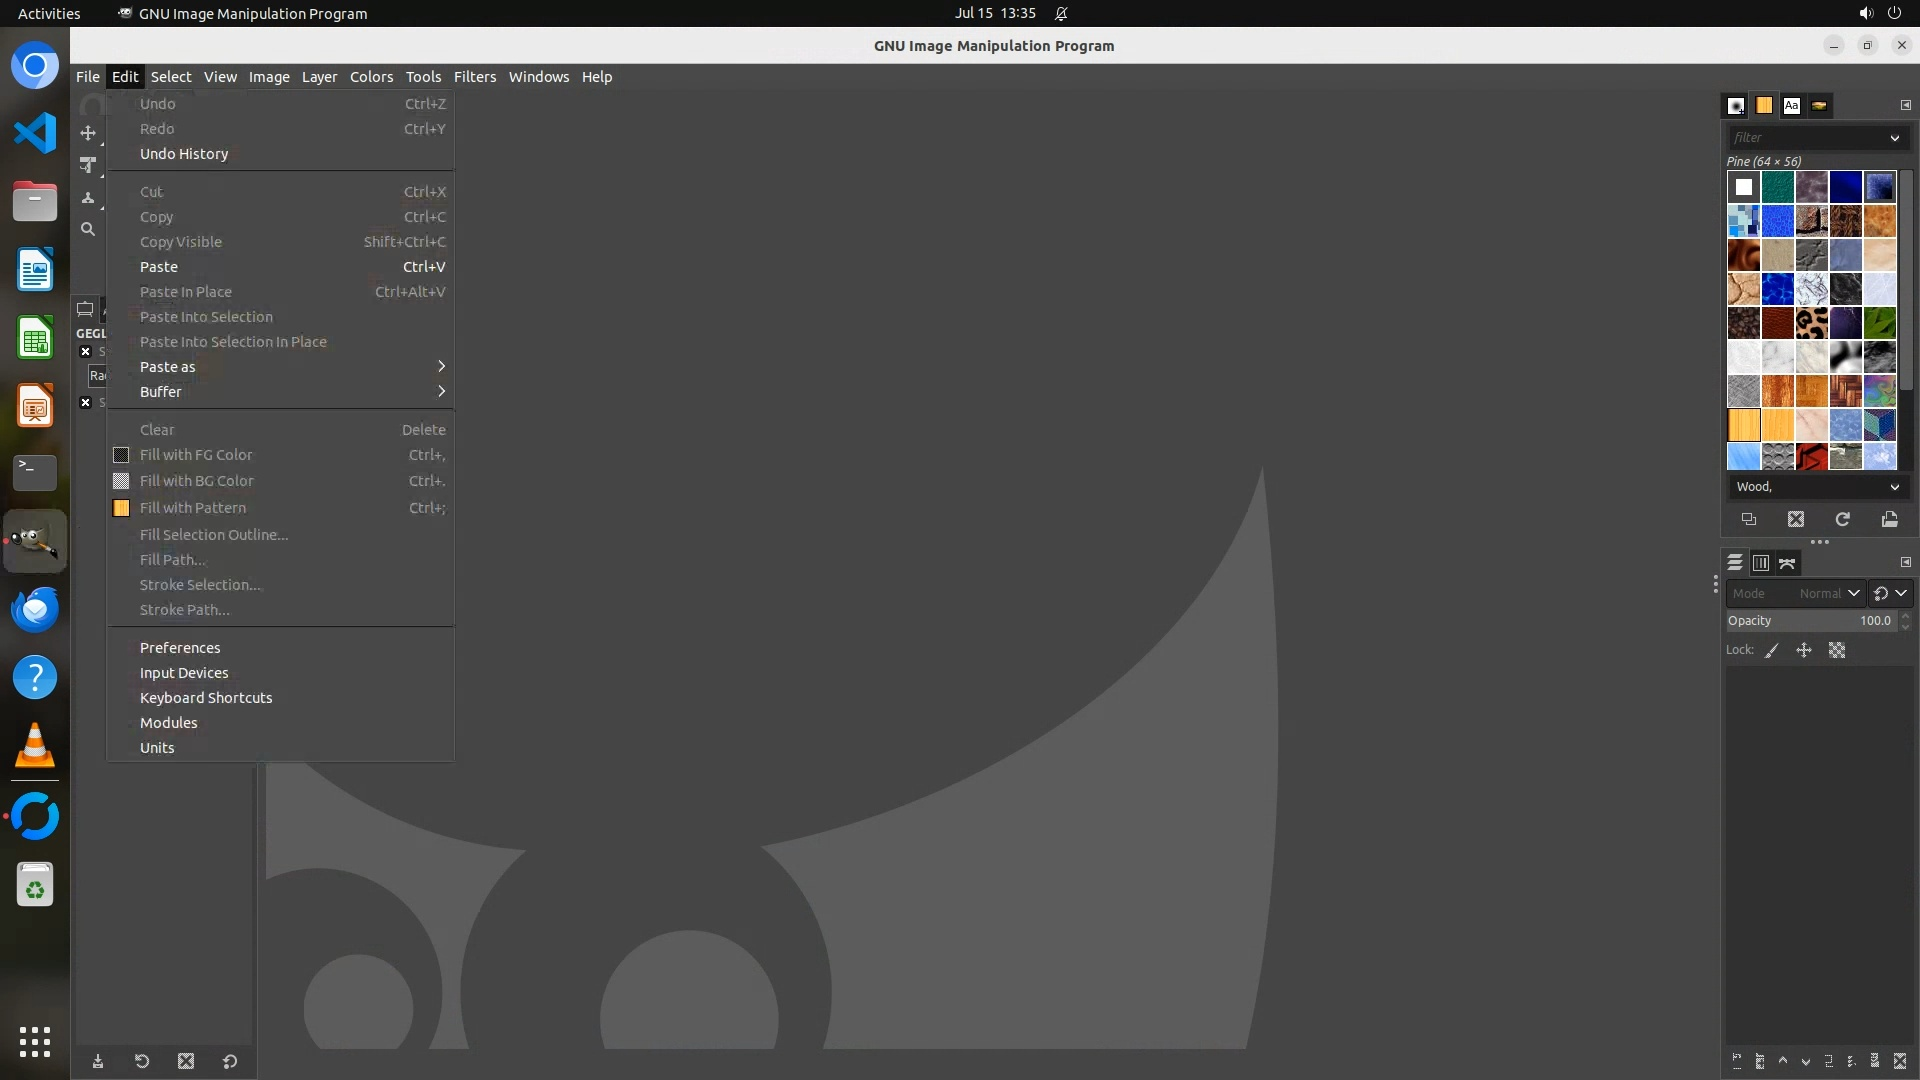This screenshot has width=1920, height=1080.
Task: Click Keyboard Shortcuts entry
Action: (206, 698)
